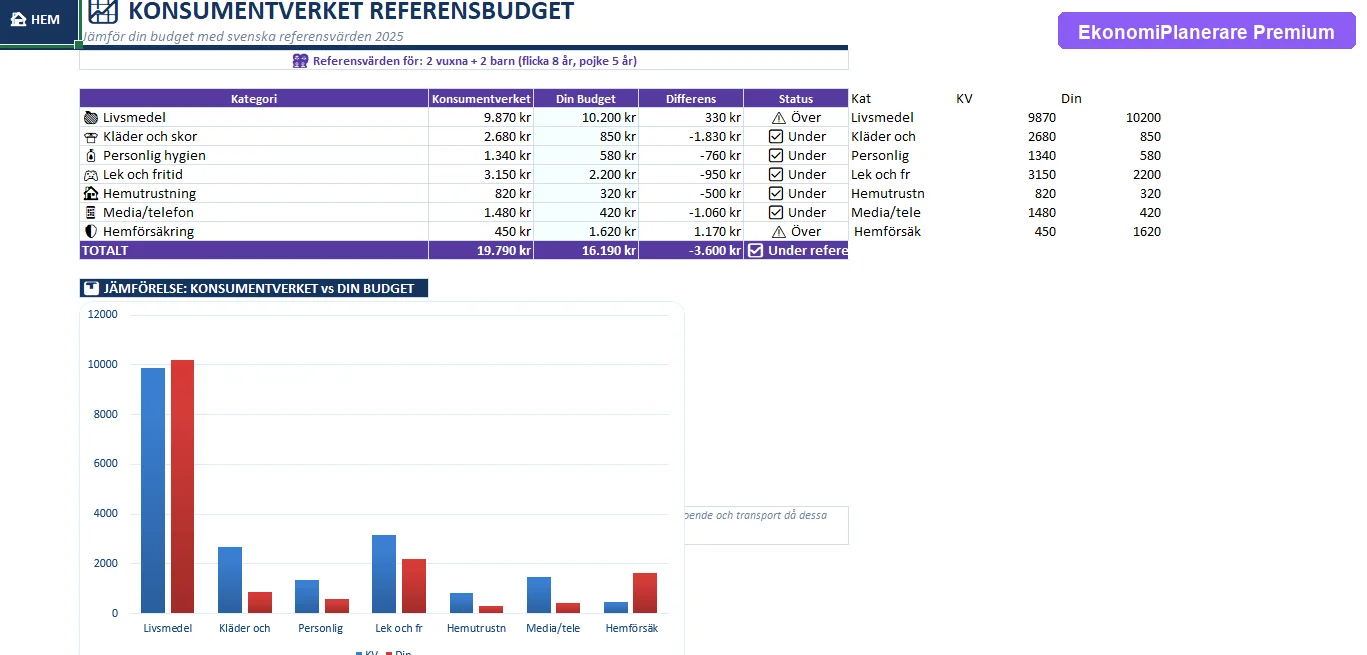Select the 16.190 kr total budget cell
The image size is (1367, 655).
[x=586, y=251]
